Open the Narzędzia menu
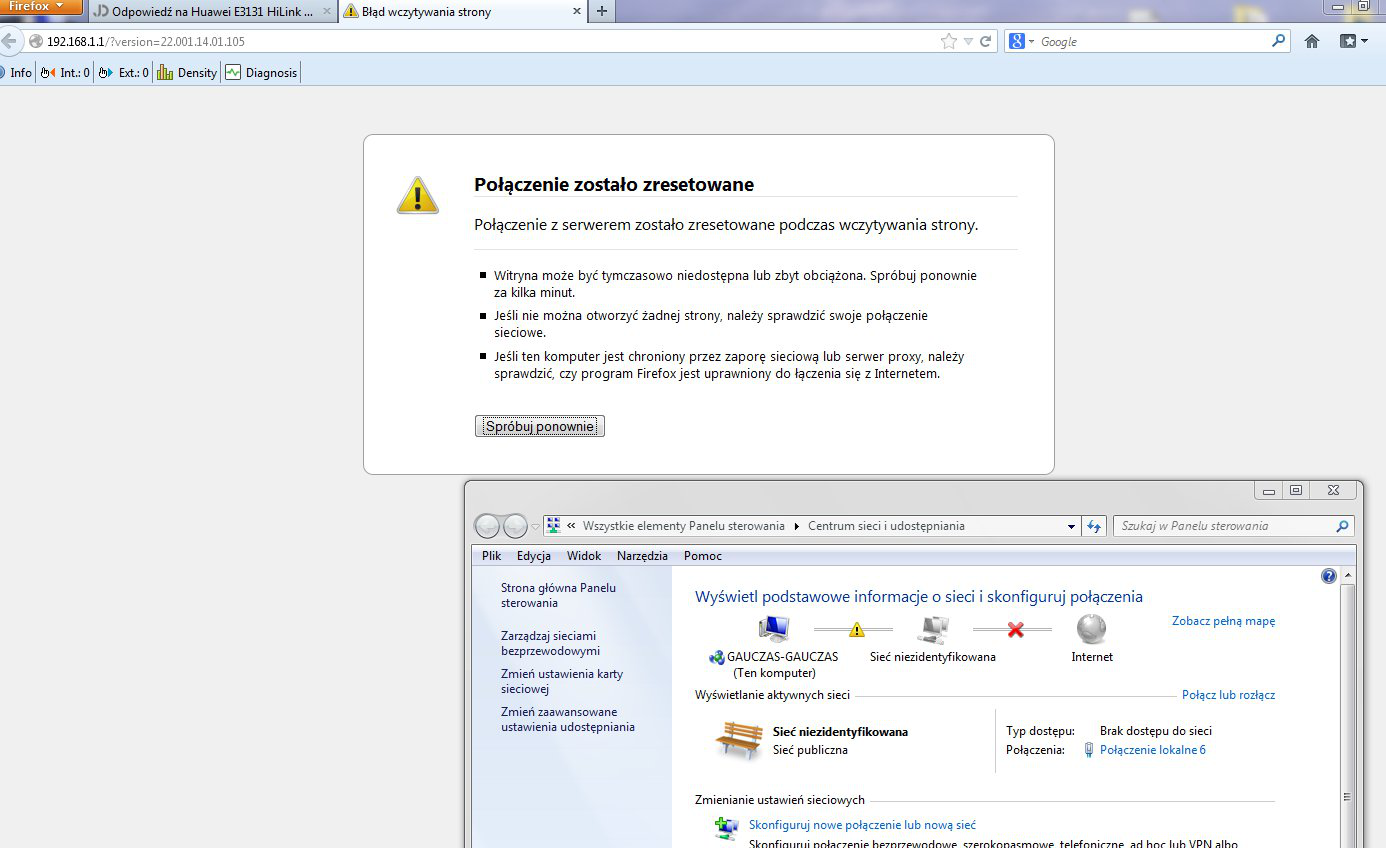 pos(642,556)
